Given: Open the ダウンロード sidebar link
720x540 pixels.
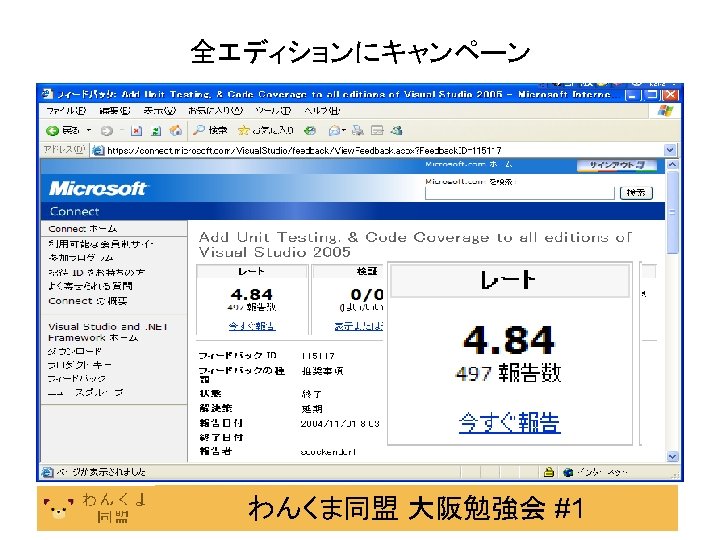Looking at the screenshot, I should click(x=75, y=351).
